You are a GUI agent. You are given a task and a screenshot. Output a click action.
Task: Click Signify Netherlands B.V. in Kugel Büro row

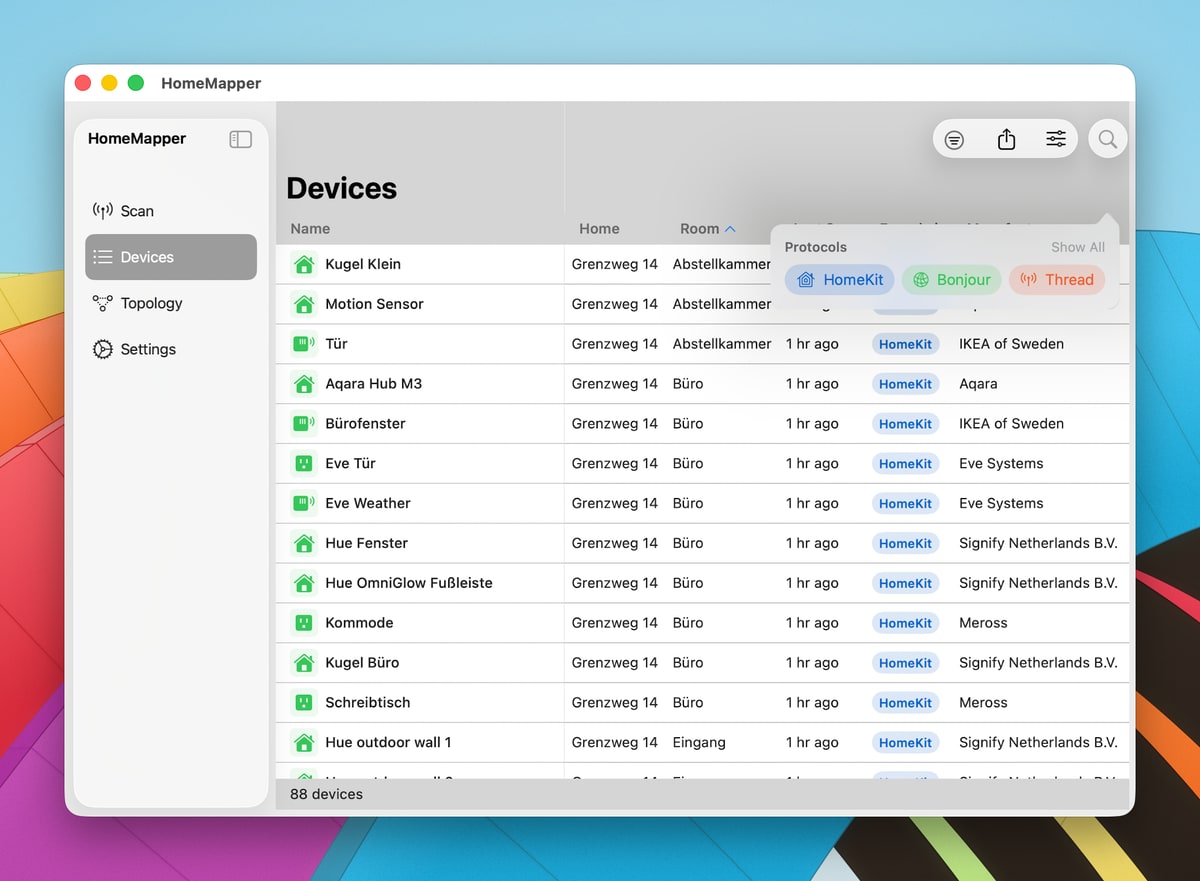[x=1038, y=663]
